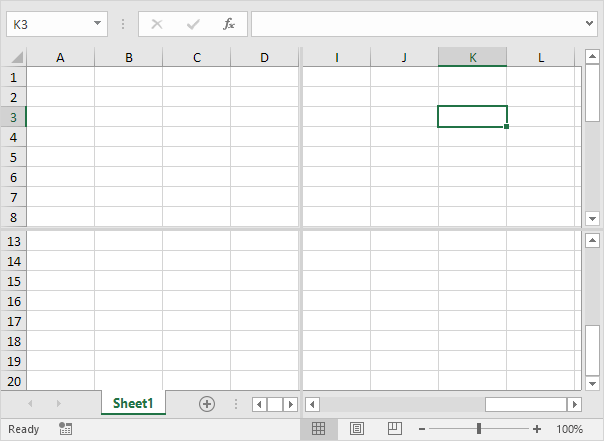Viewport: 604px width, 441px height.
Task: Select column K header
Action: tap(472, 58)
